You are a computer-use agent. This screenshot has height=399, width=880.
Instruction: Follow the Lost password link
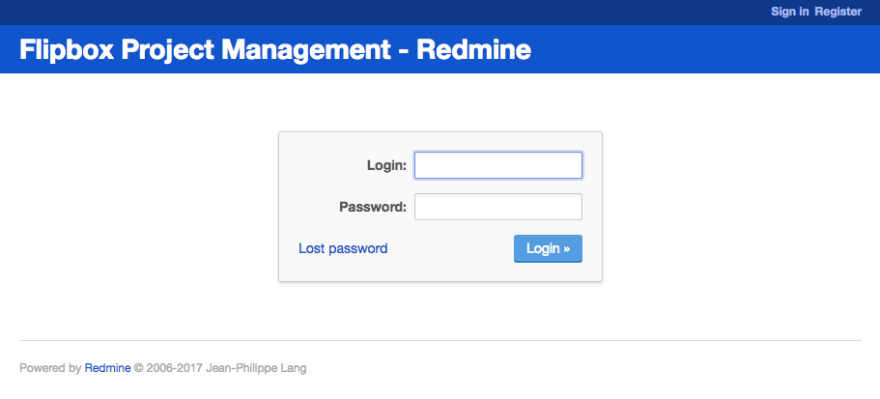click(343, 249)
